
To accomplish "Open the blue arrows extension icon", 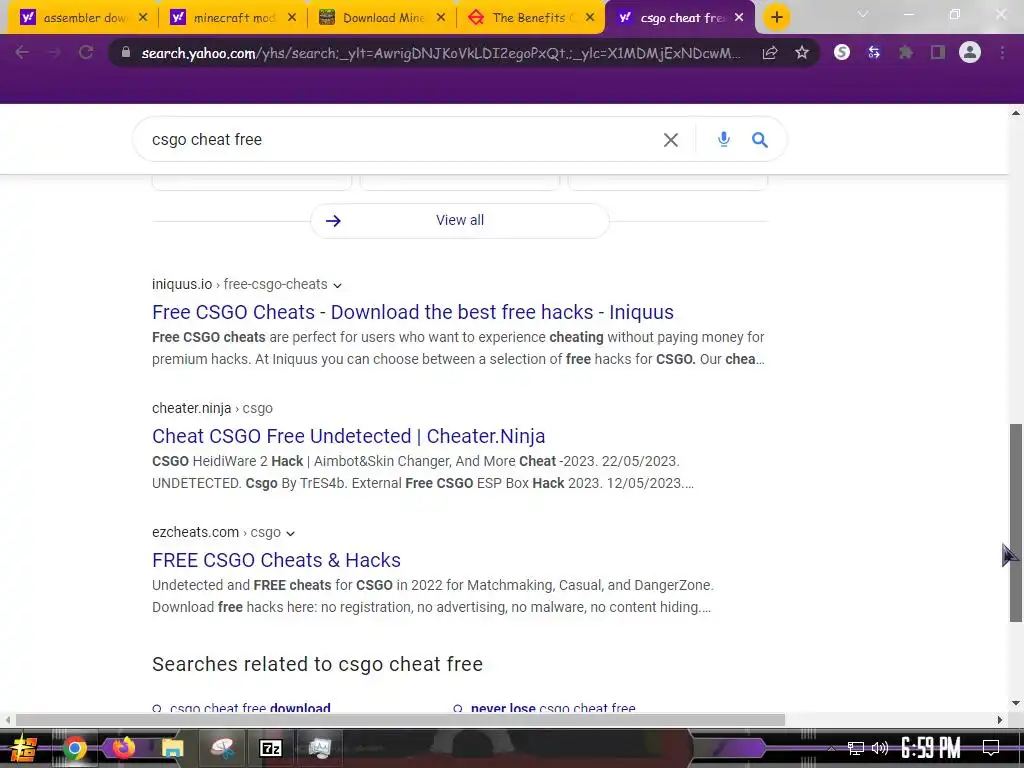I will click(874, 52).
